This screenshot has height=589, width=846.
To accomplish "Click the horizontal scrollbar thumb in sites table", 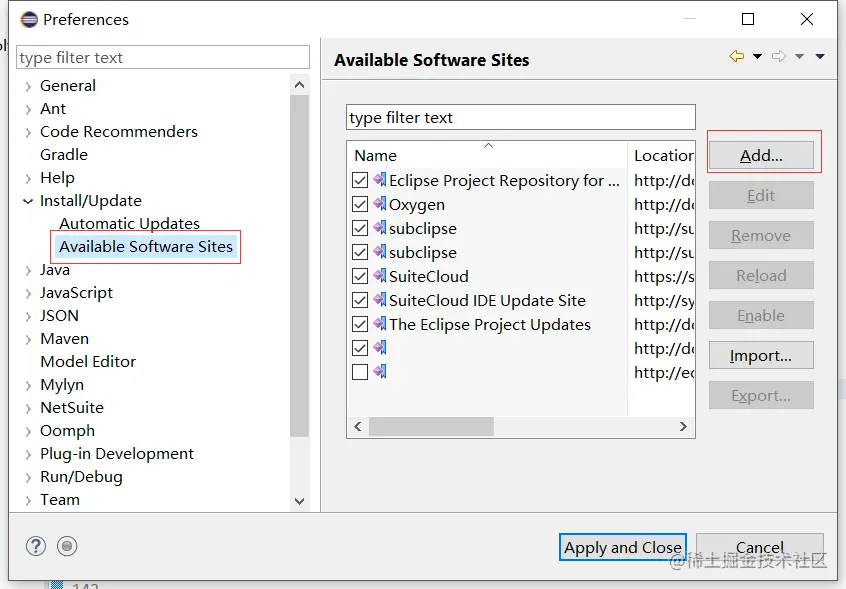I will pos(431,426).
